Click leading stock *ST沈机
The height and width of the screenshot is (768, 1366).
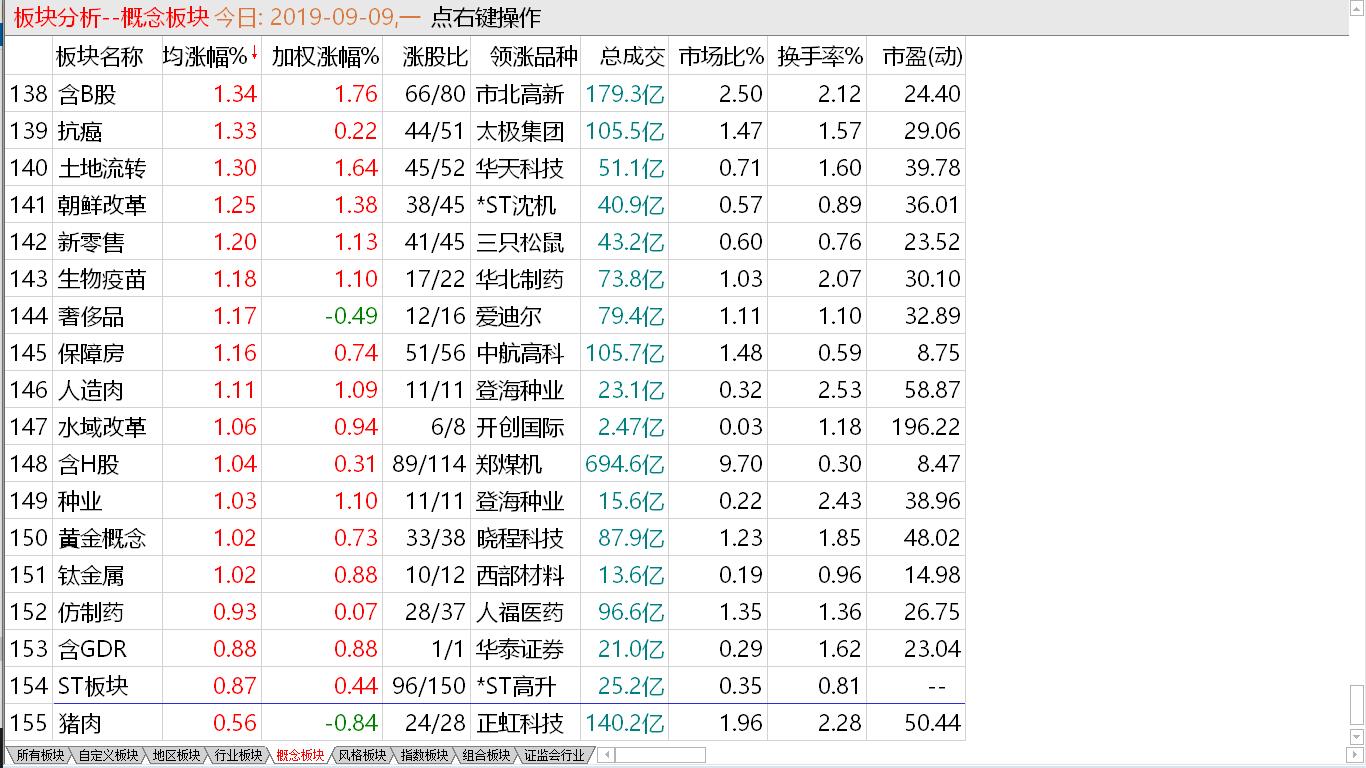[516, 206]
